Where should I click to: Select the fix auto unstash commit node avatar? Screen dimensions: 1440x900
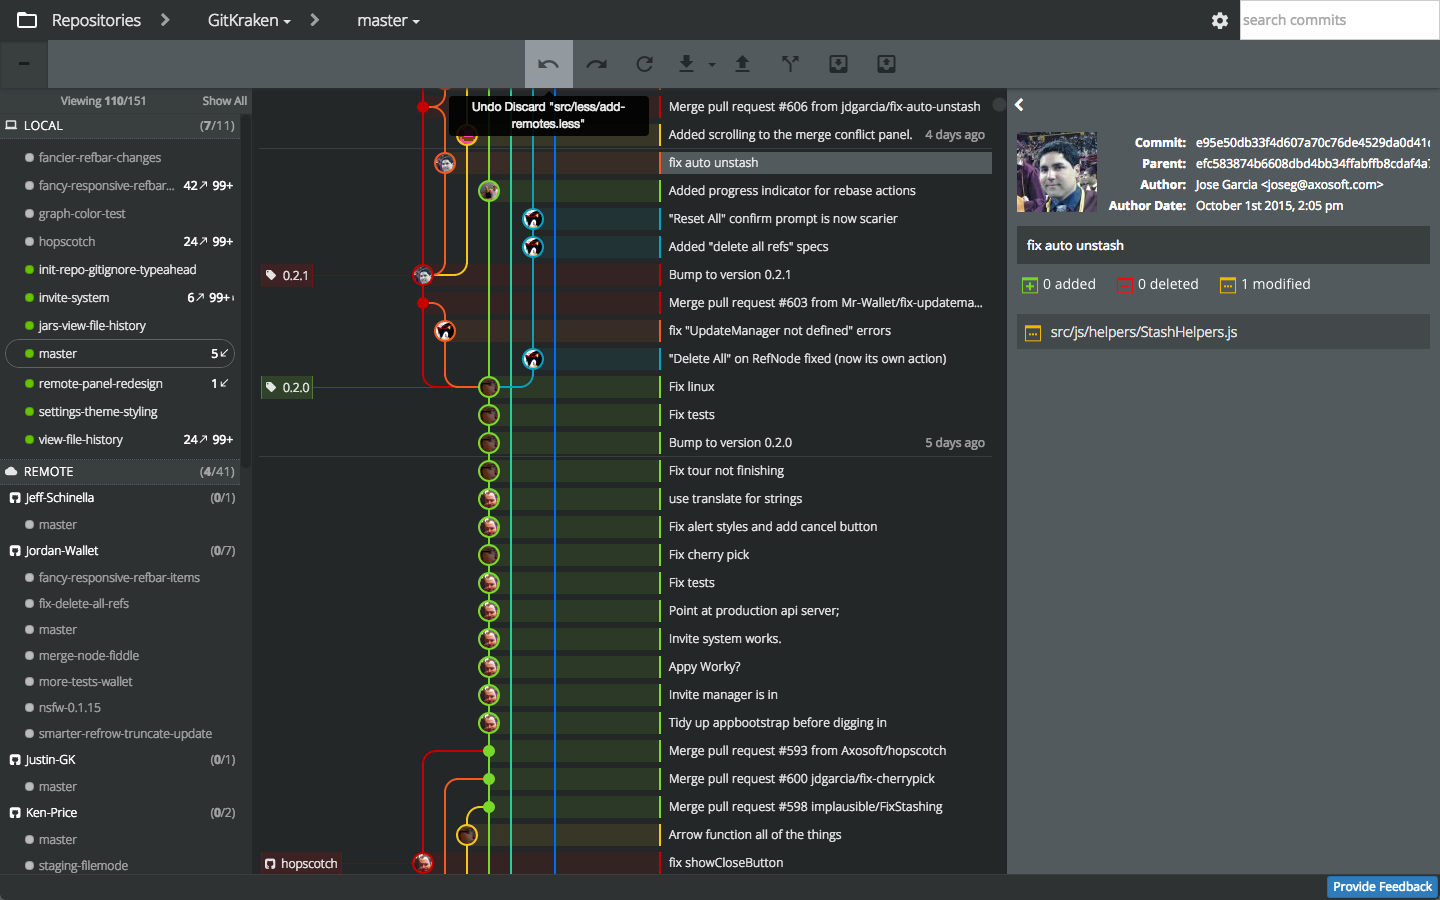click(x=445, y=163)
